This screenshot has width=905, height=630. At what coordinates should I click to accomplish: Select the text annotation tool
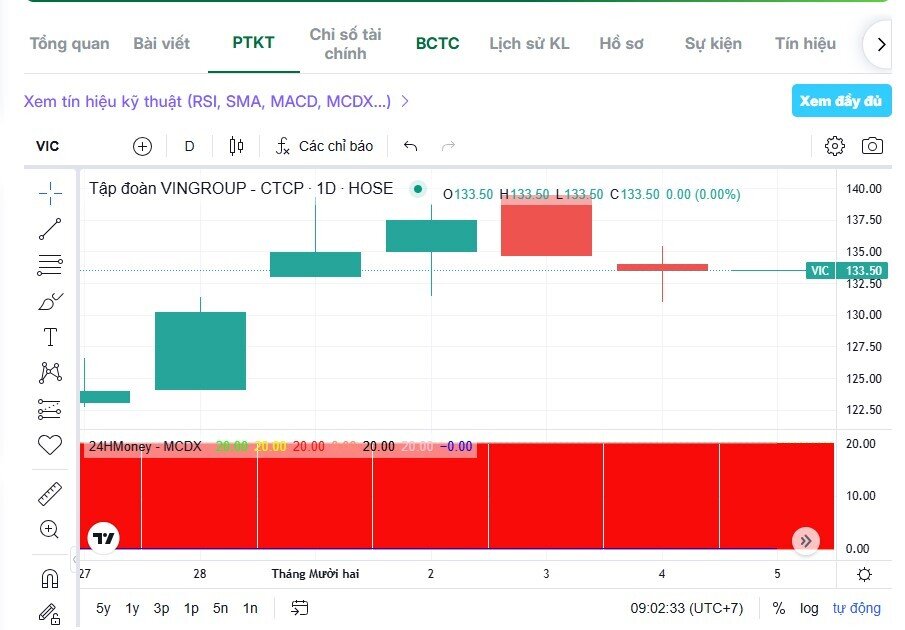tap(50, 337)
